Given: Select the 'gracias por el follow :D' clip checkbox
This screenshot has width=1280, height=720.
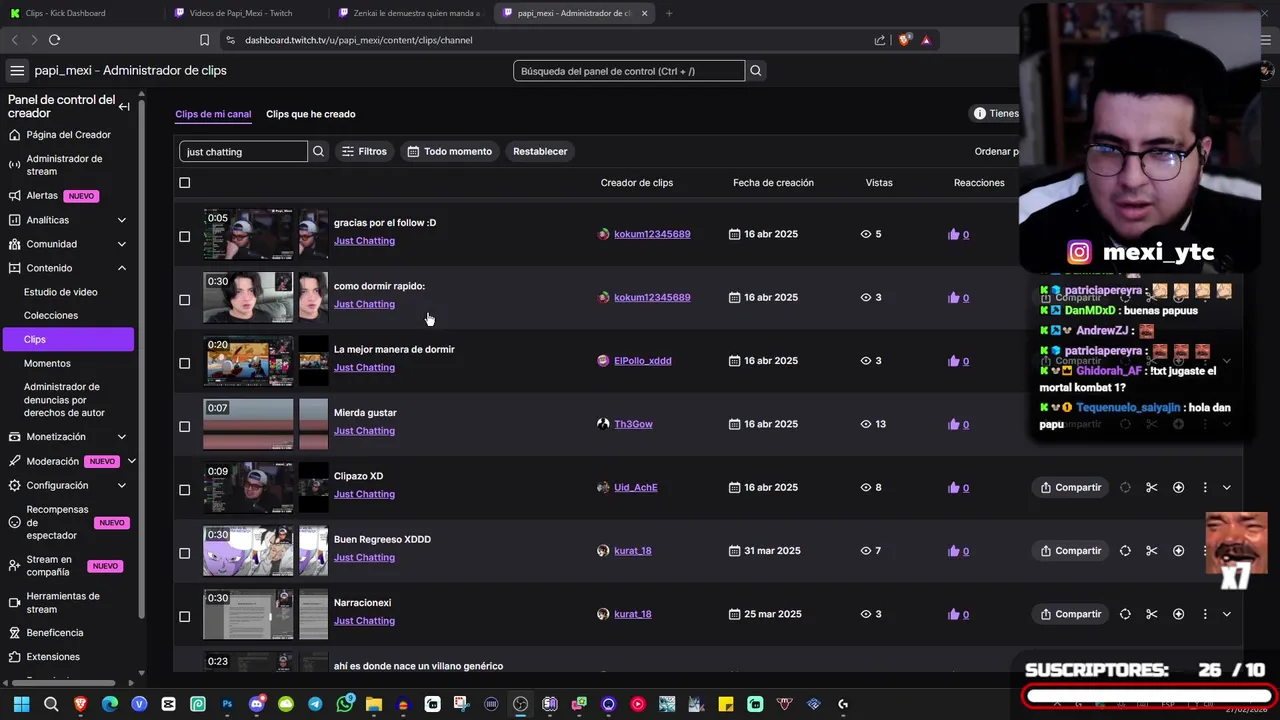Looking at the screenshot, I should 184,237.
